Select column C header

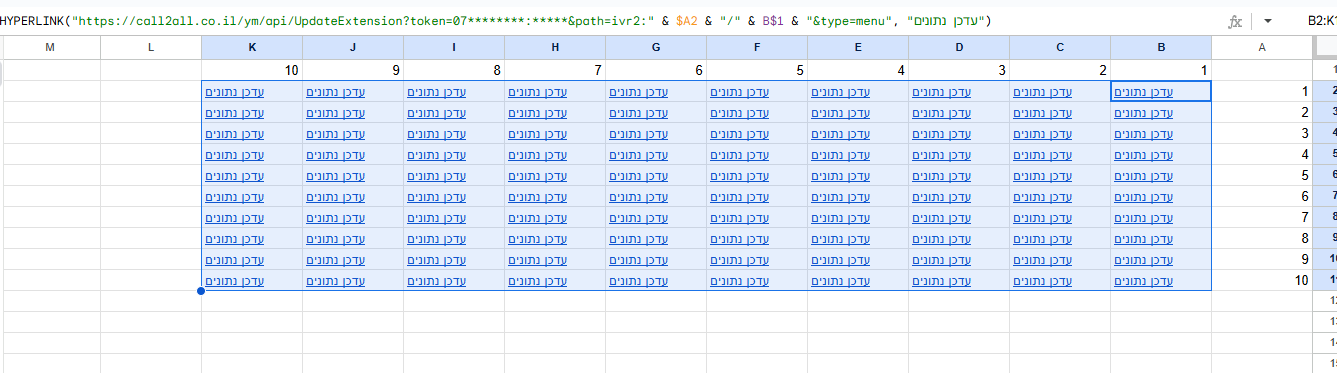coord(1060,47)
